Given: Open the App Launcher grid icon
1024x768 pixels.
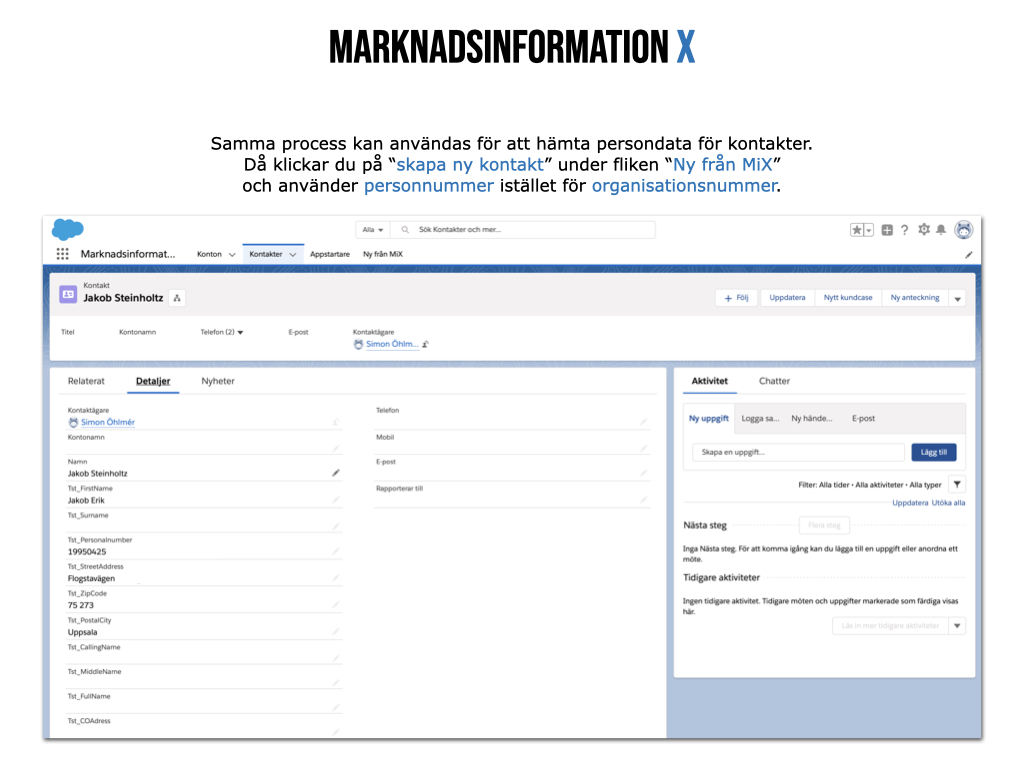Looking at the screenshot, I should pyautogui.click(x=63, y=254).
